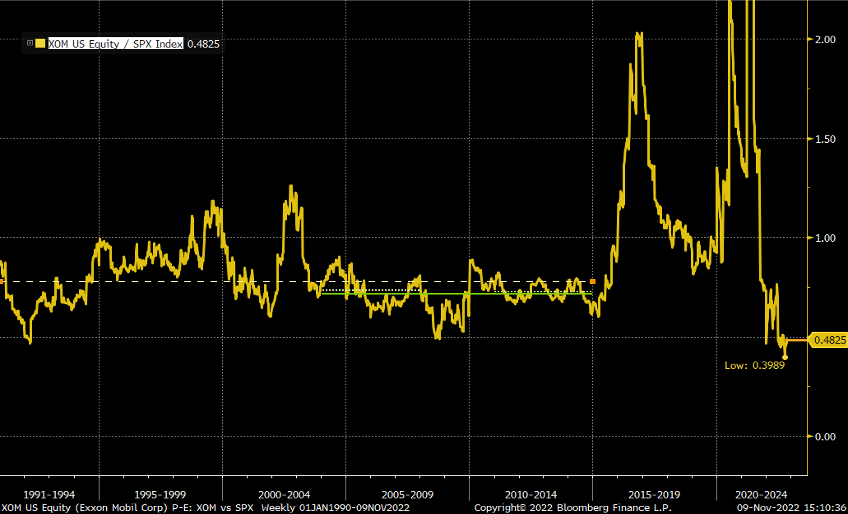Image resolution: width=848 pixels, height=514 pixels.
Task: Click the 1991-1994 x-axis period label
Action: pos(49,495)
